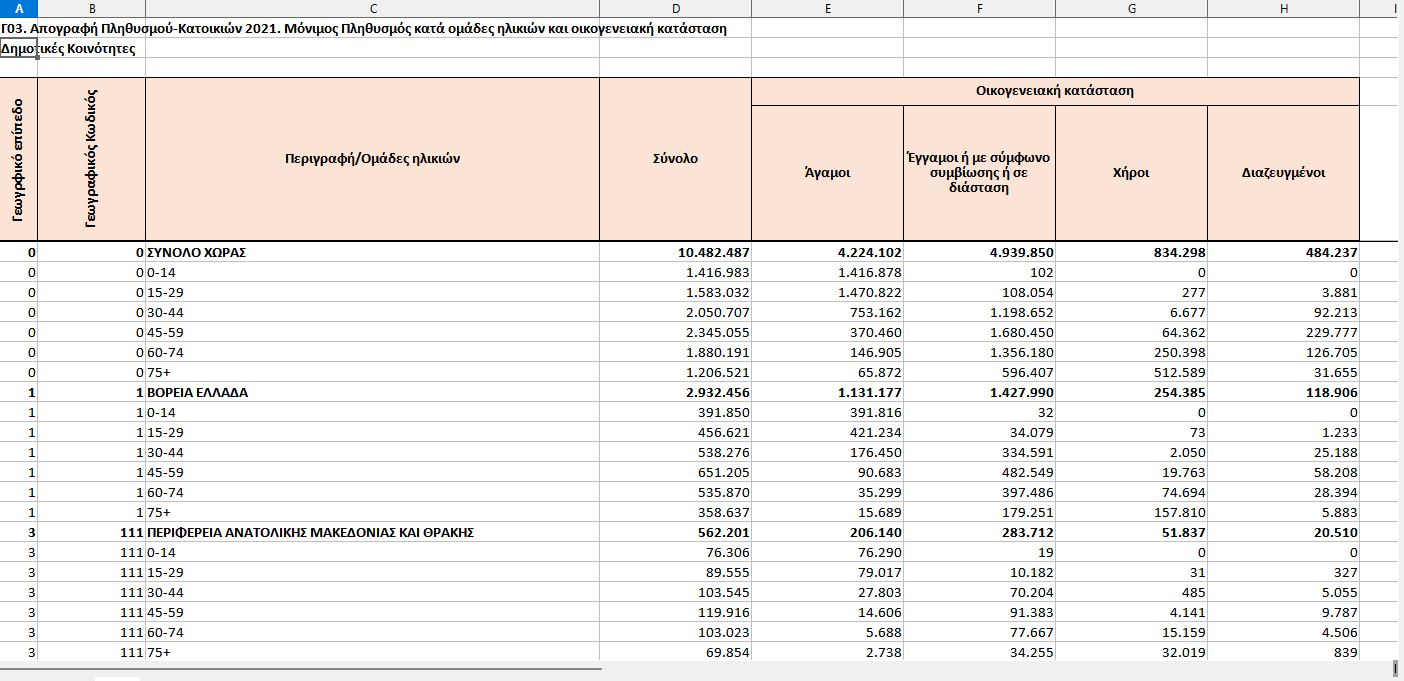Select column A header

coord(19,9)
